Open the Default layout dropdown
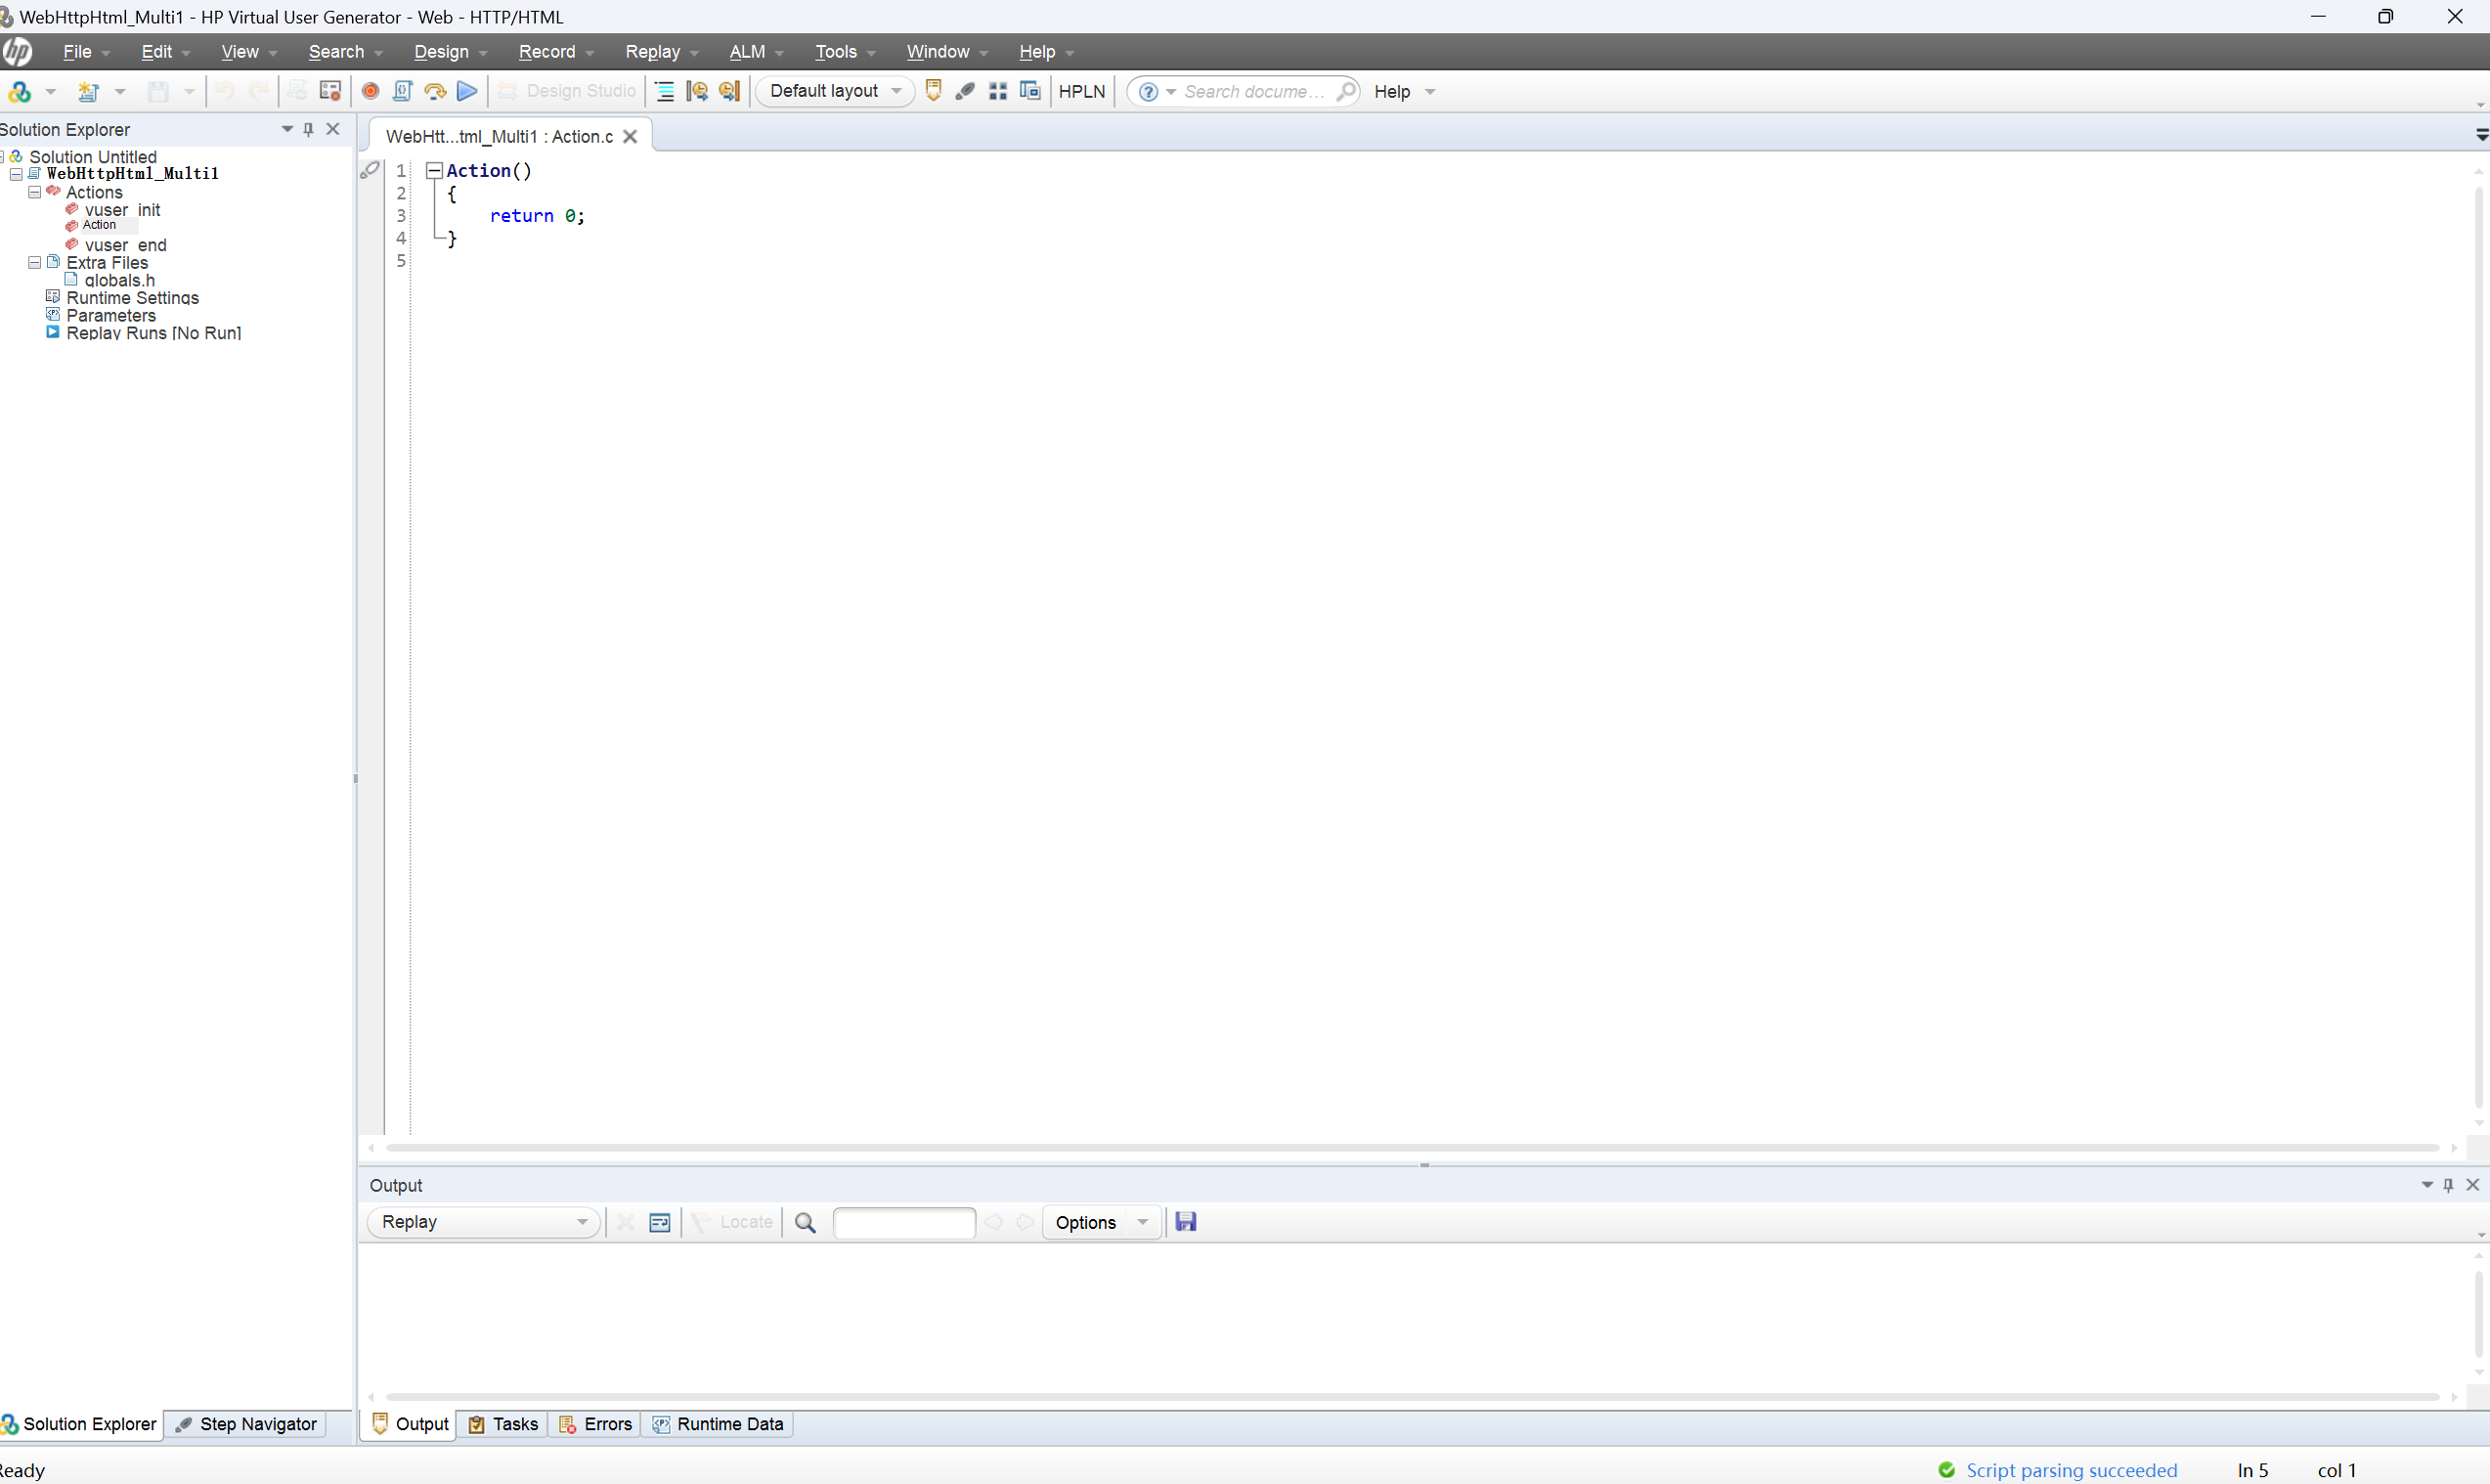 click(x=835, y=91)
